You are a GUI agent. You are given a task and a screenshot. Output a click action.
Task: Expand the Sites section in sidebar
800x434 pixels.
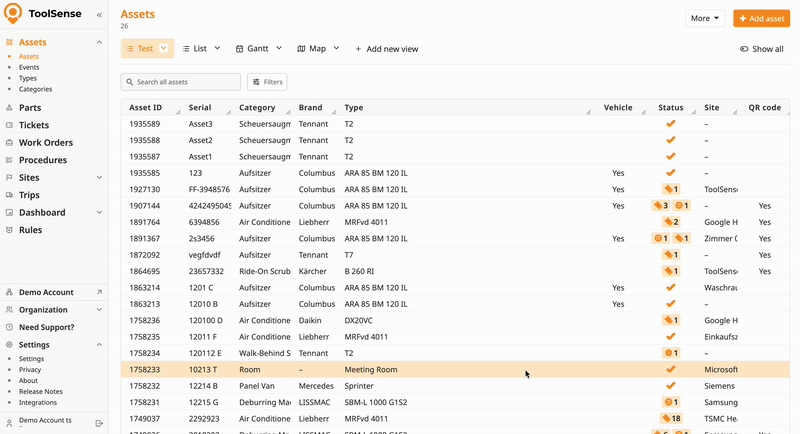(99, 178)
